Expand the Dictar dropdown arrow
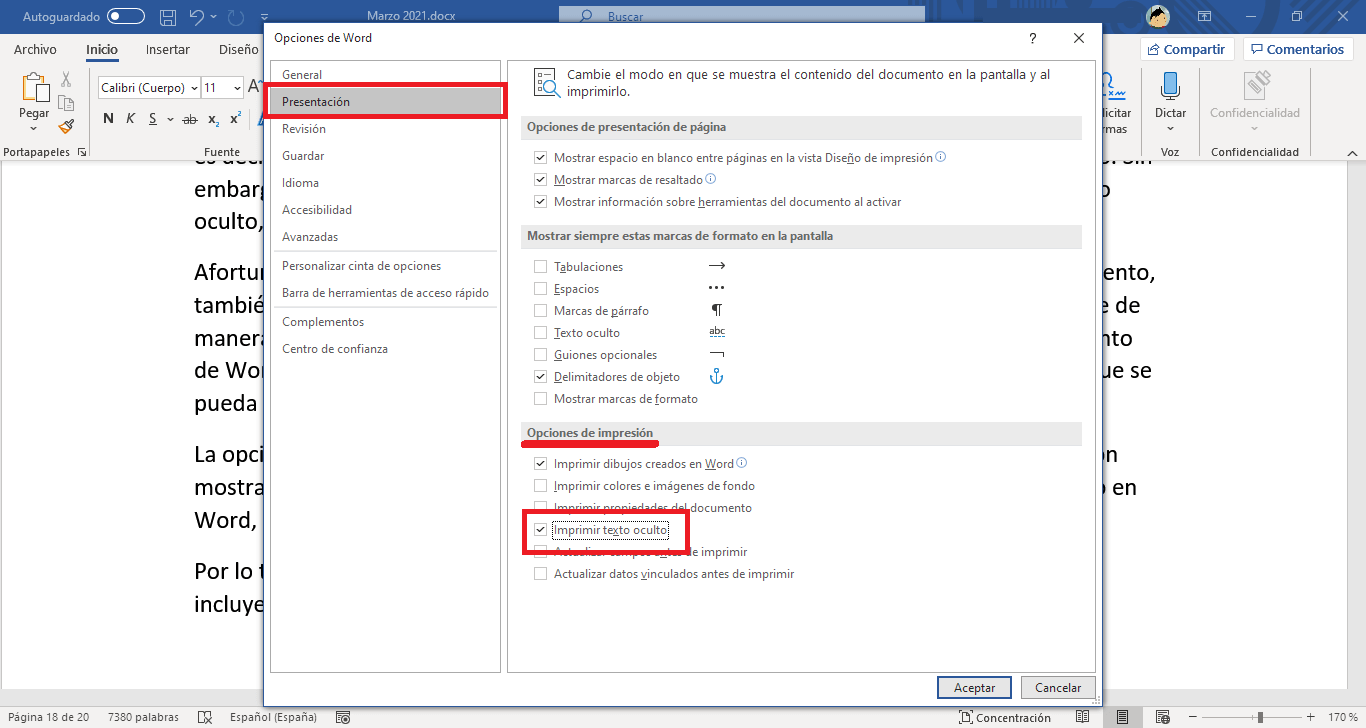 1170,129
